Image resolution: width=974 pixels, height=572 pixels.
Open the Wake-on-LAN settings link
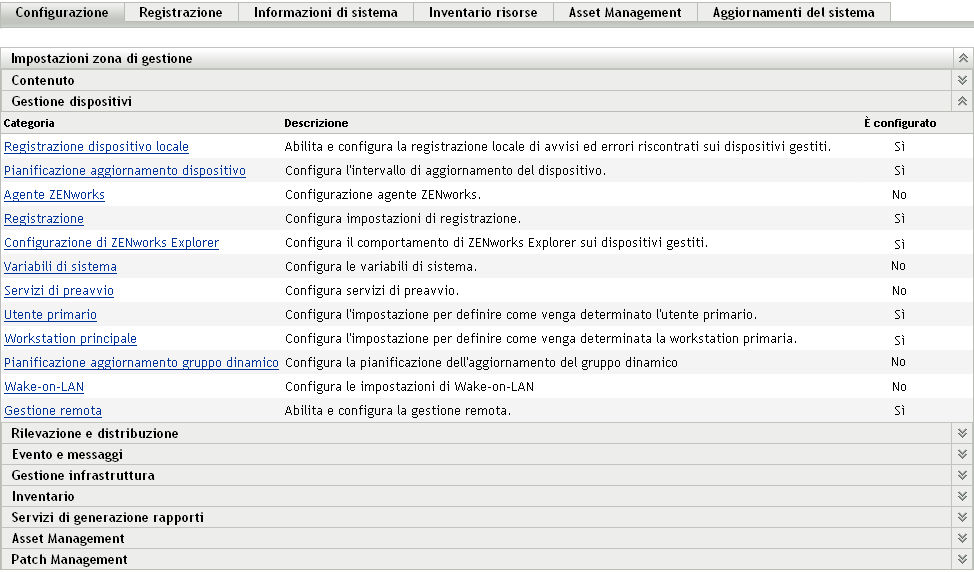44,387
